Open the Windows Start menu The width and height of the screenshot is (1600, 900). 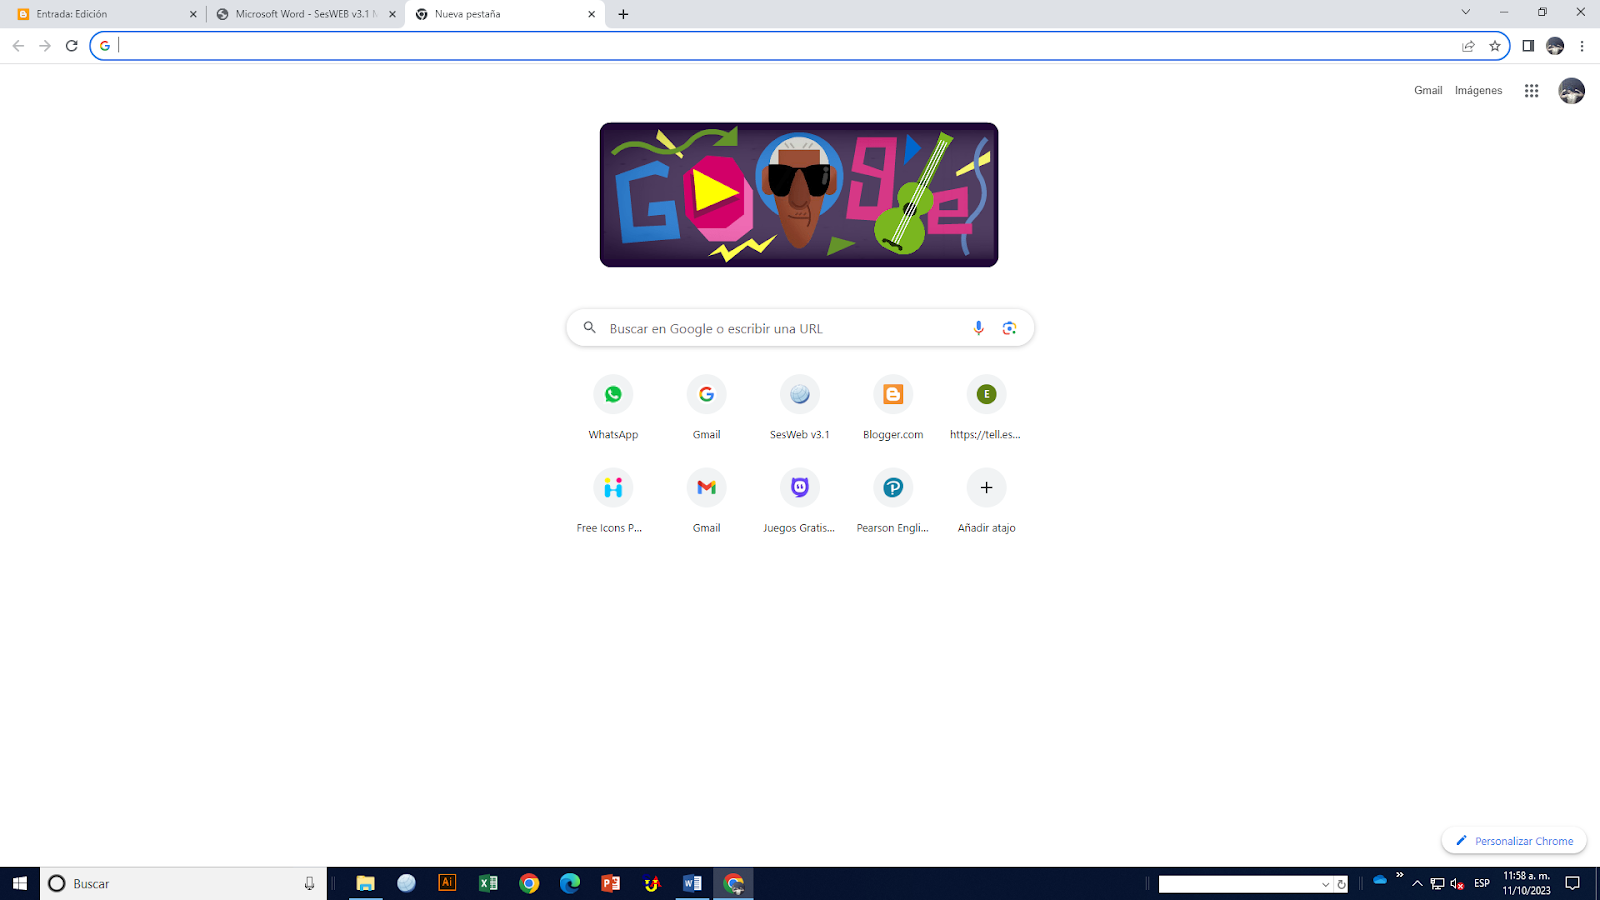(x=20, y=883)
